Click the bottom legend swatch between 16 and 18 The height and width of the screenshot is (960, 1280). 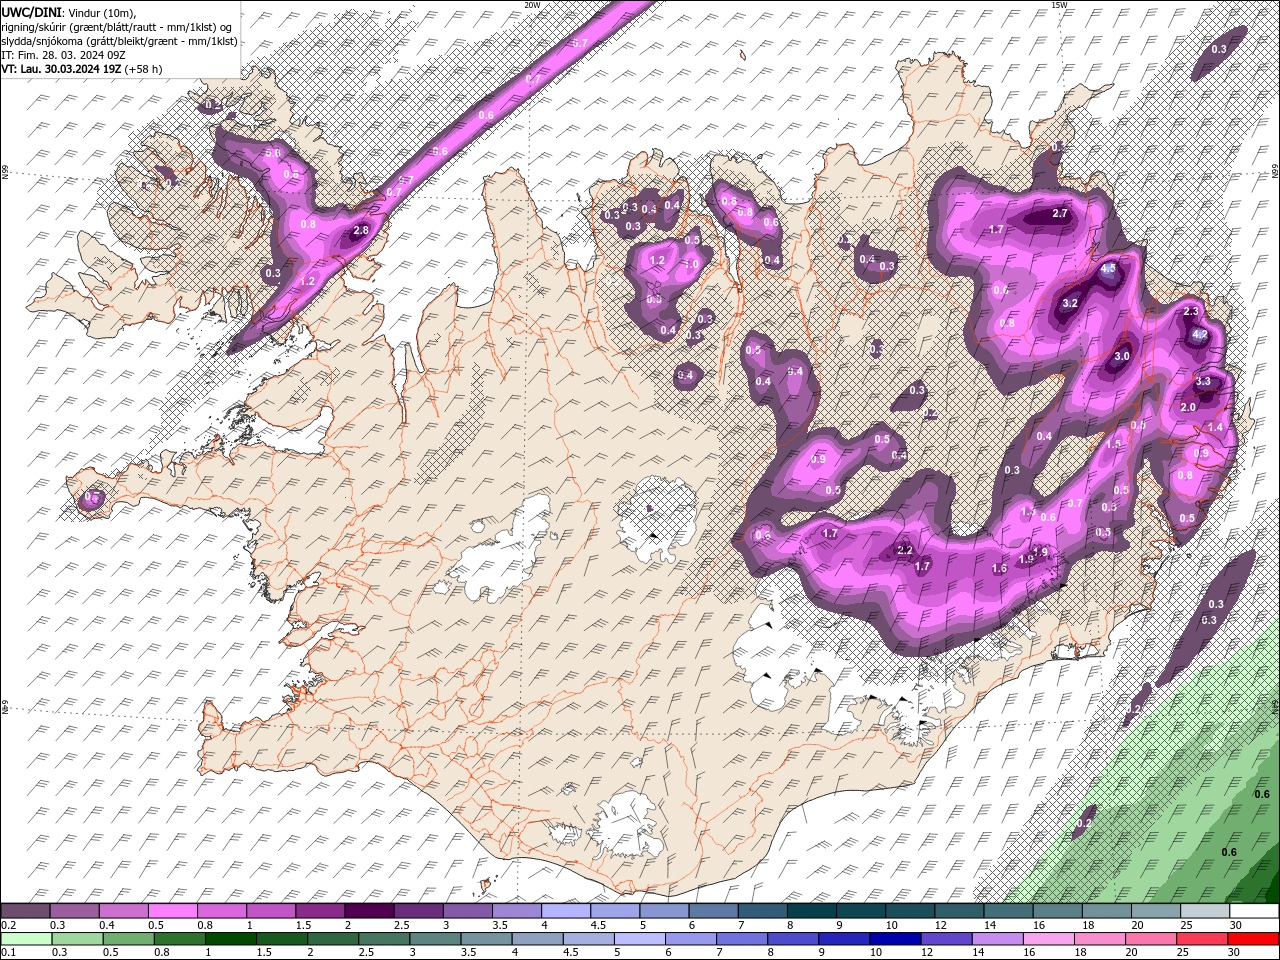click(1047, 939)
